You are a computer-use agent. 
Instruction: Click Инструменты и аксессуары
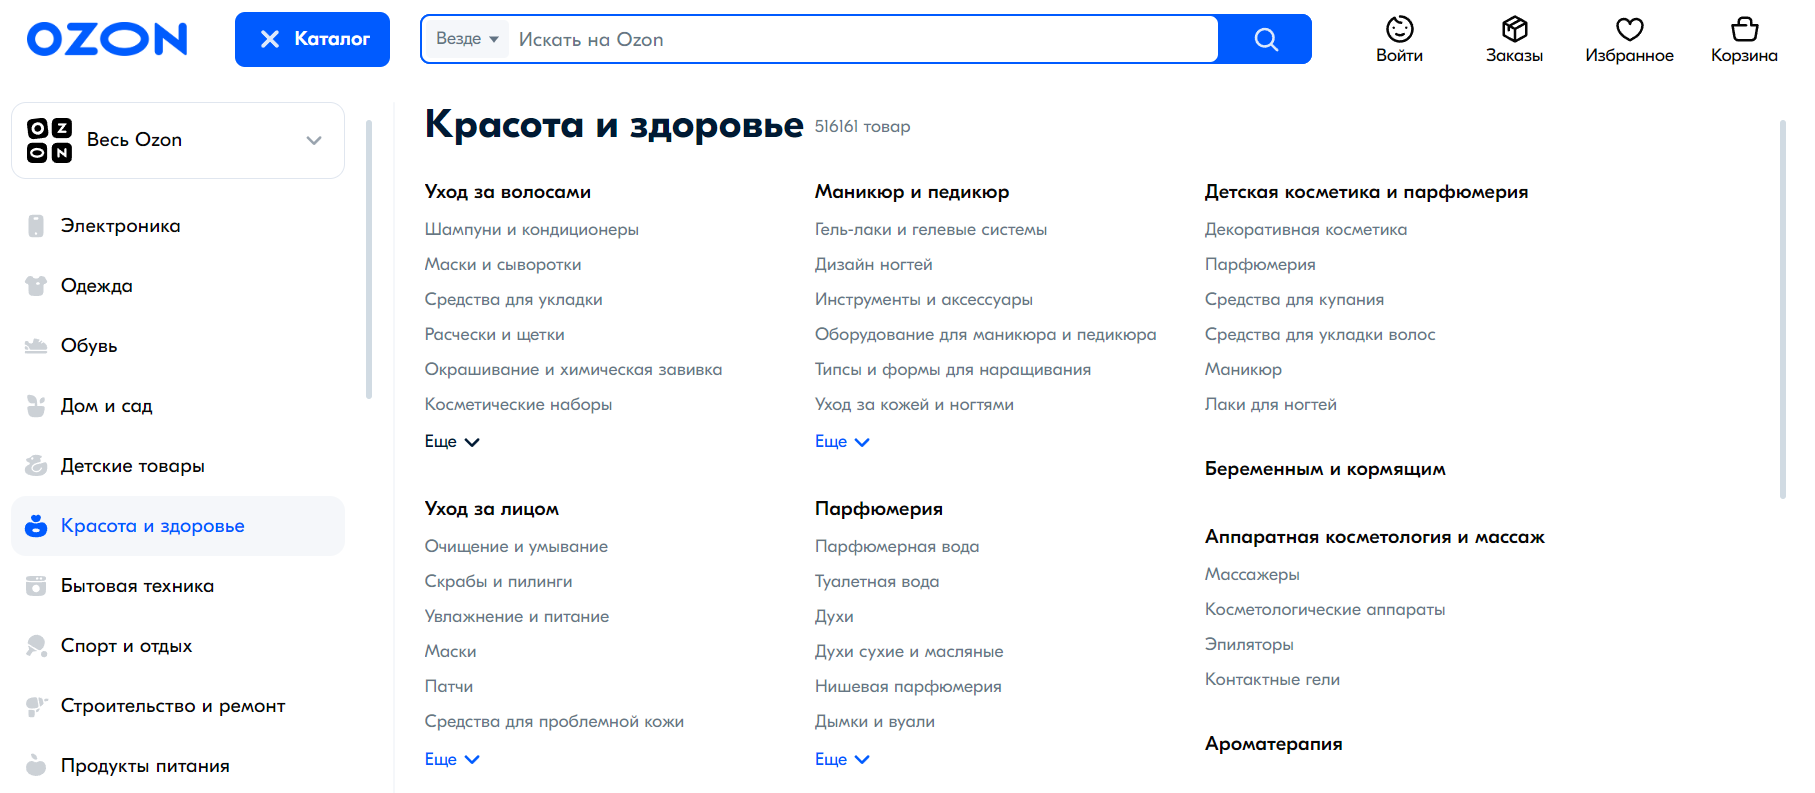click(924, 300)
